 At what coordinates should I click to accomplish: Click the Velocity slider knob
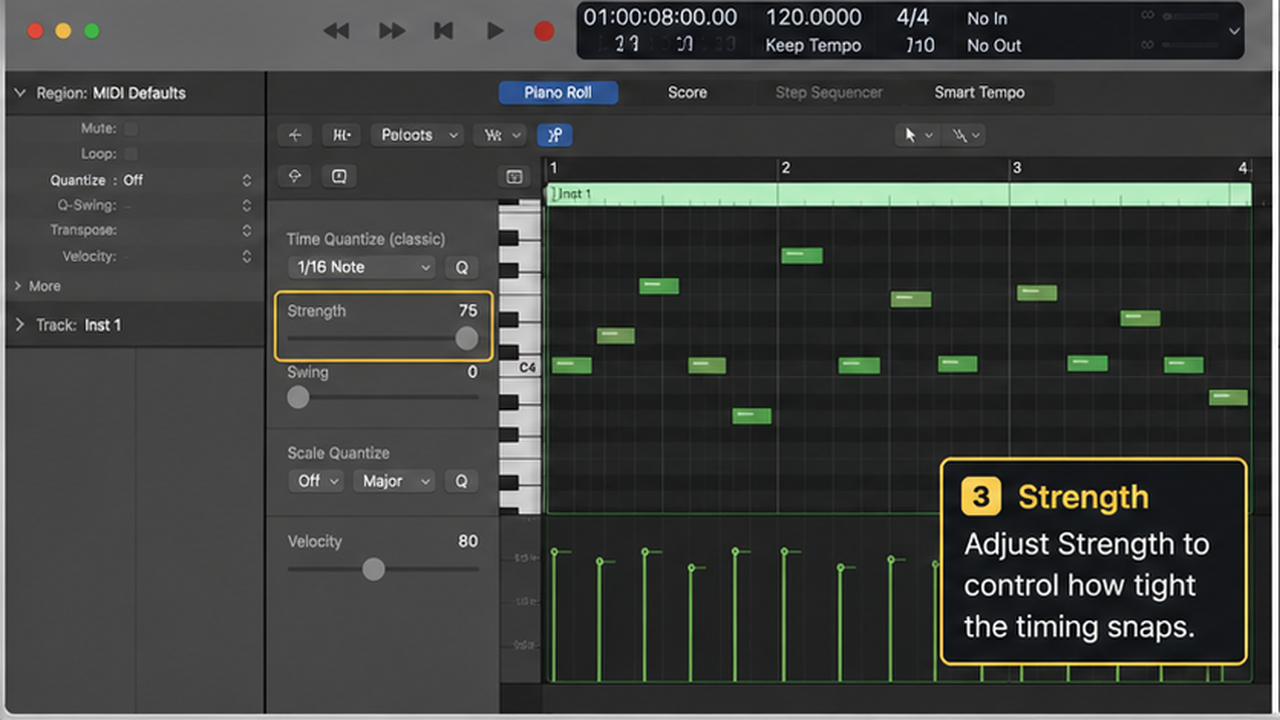coord(373,569)
